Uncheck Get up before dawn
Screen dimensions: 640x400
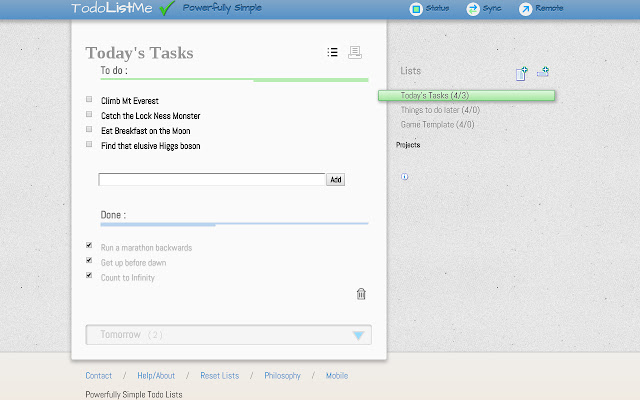[x=89, y=260]
